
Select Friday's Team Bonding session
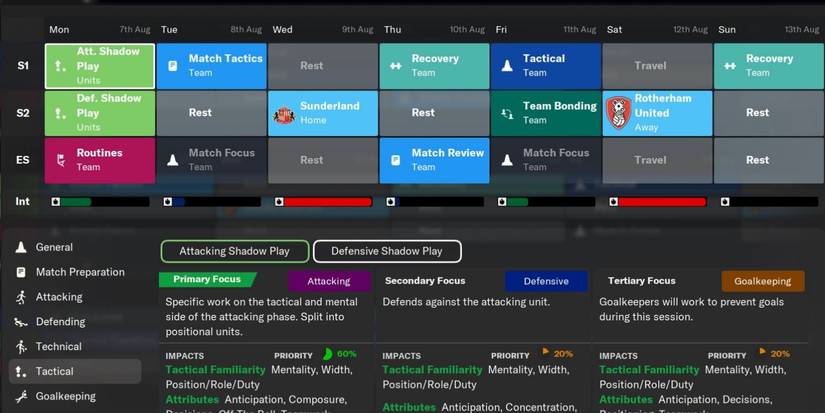(x=546, y=113)
